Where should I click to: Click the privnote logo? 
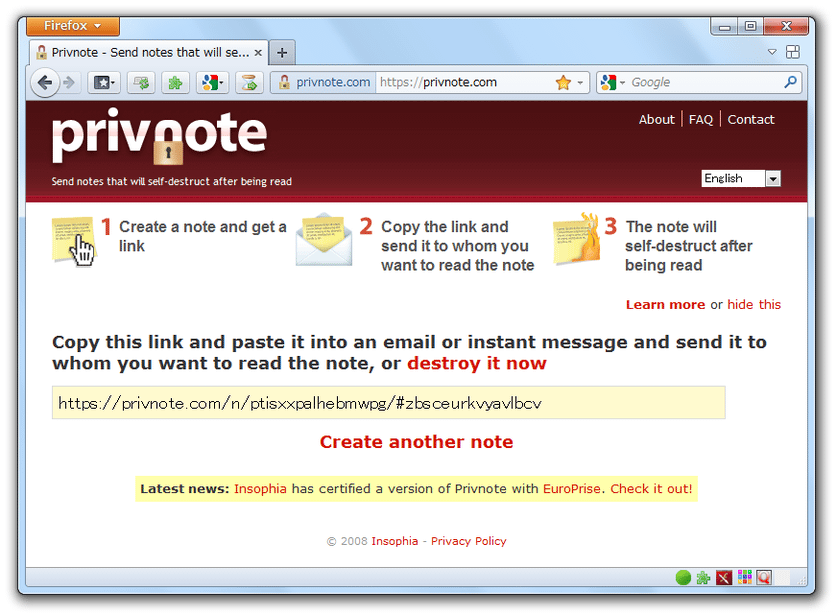(x=159, y=135)
